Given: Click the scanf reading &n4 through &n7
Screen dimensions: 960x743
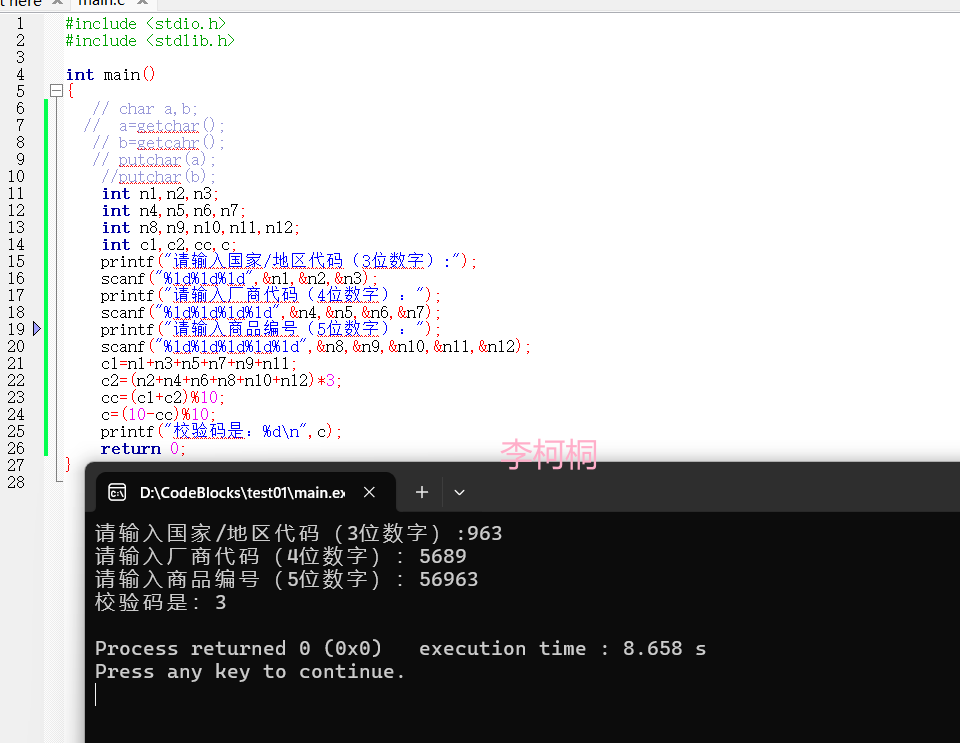Looking at the screenshot, I should click(271, 313).
